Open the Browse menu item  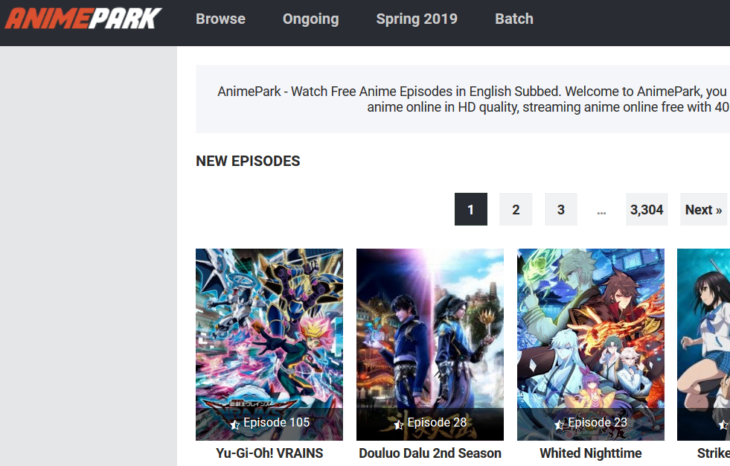pyautogui.click(x=220, y=19)
